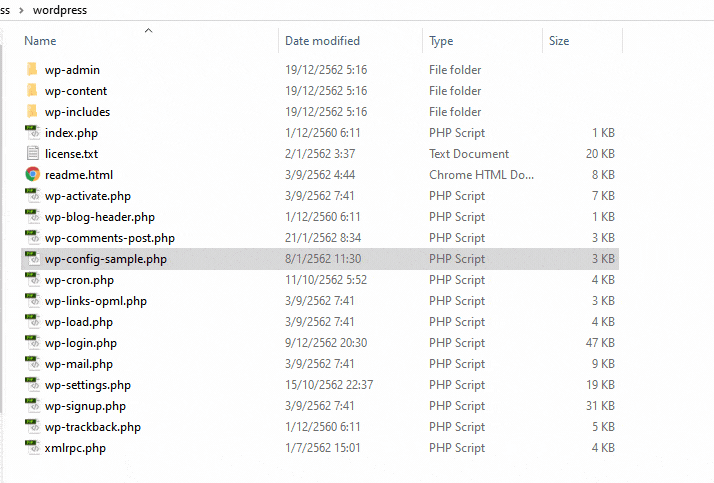
Task: Click the wp-links-opml.php file icon
Action: pos(32,300)
